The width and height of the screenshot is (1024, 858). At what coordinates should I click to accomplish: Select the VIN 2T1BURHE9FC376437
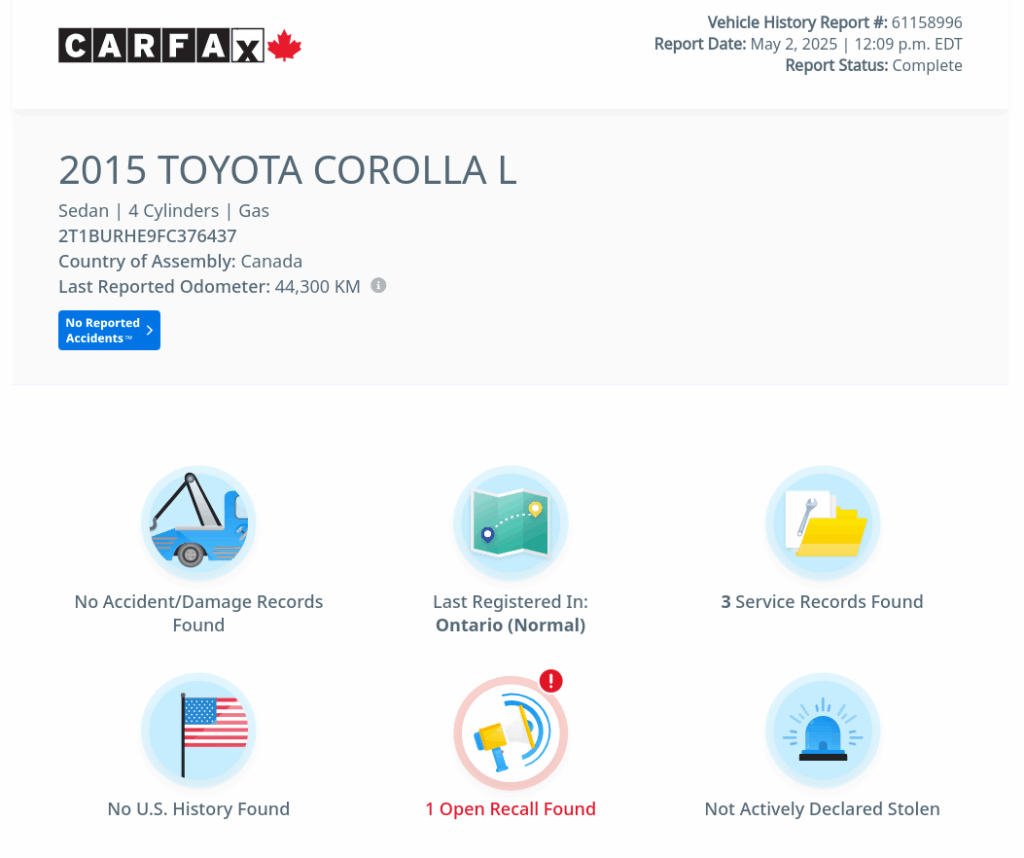(x=148, y=236)
